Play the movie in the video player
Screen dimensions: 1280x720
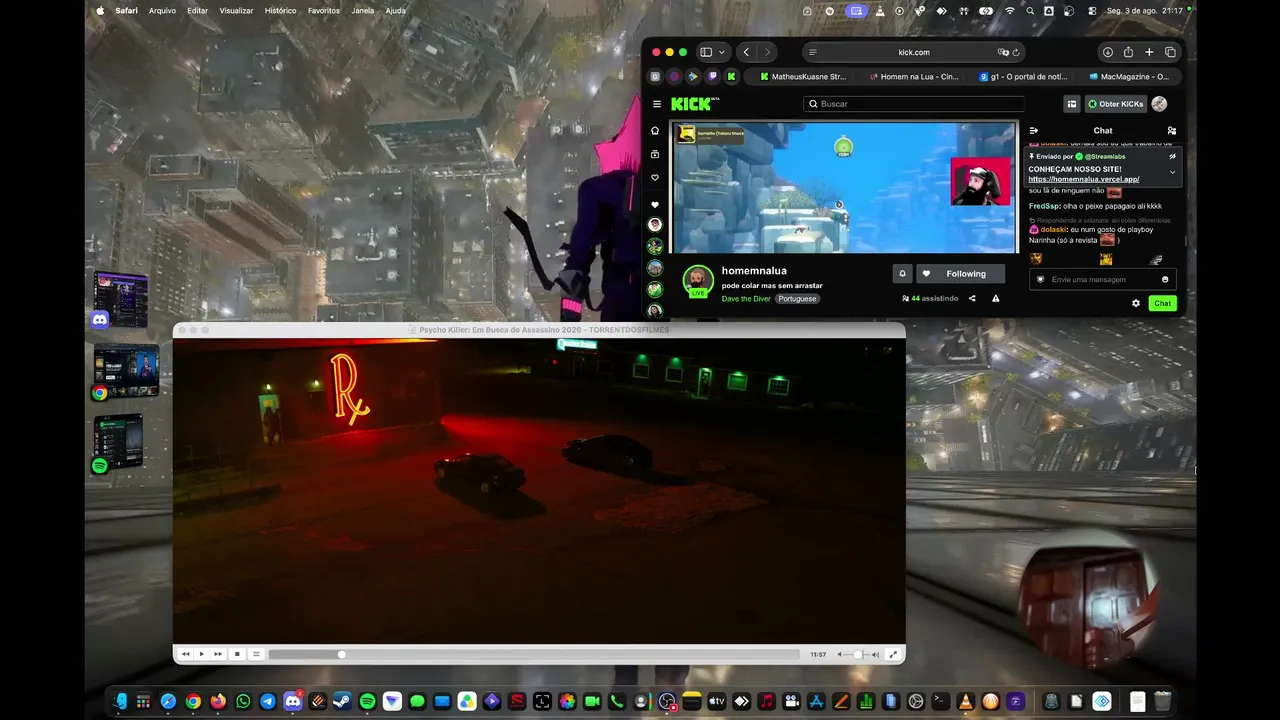[x=201, y=654]
